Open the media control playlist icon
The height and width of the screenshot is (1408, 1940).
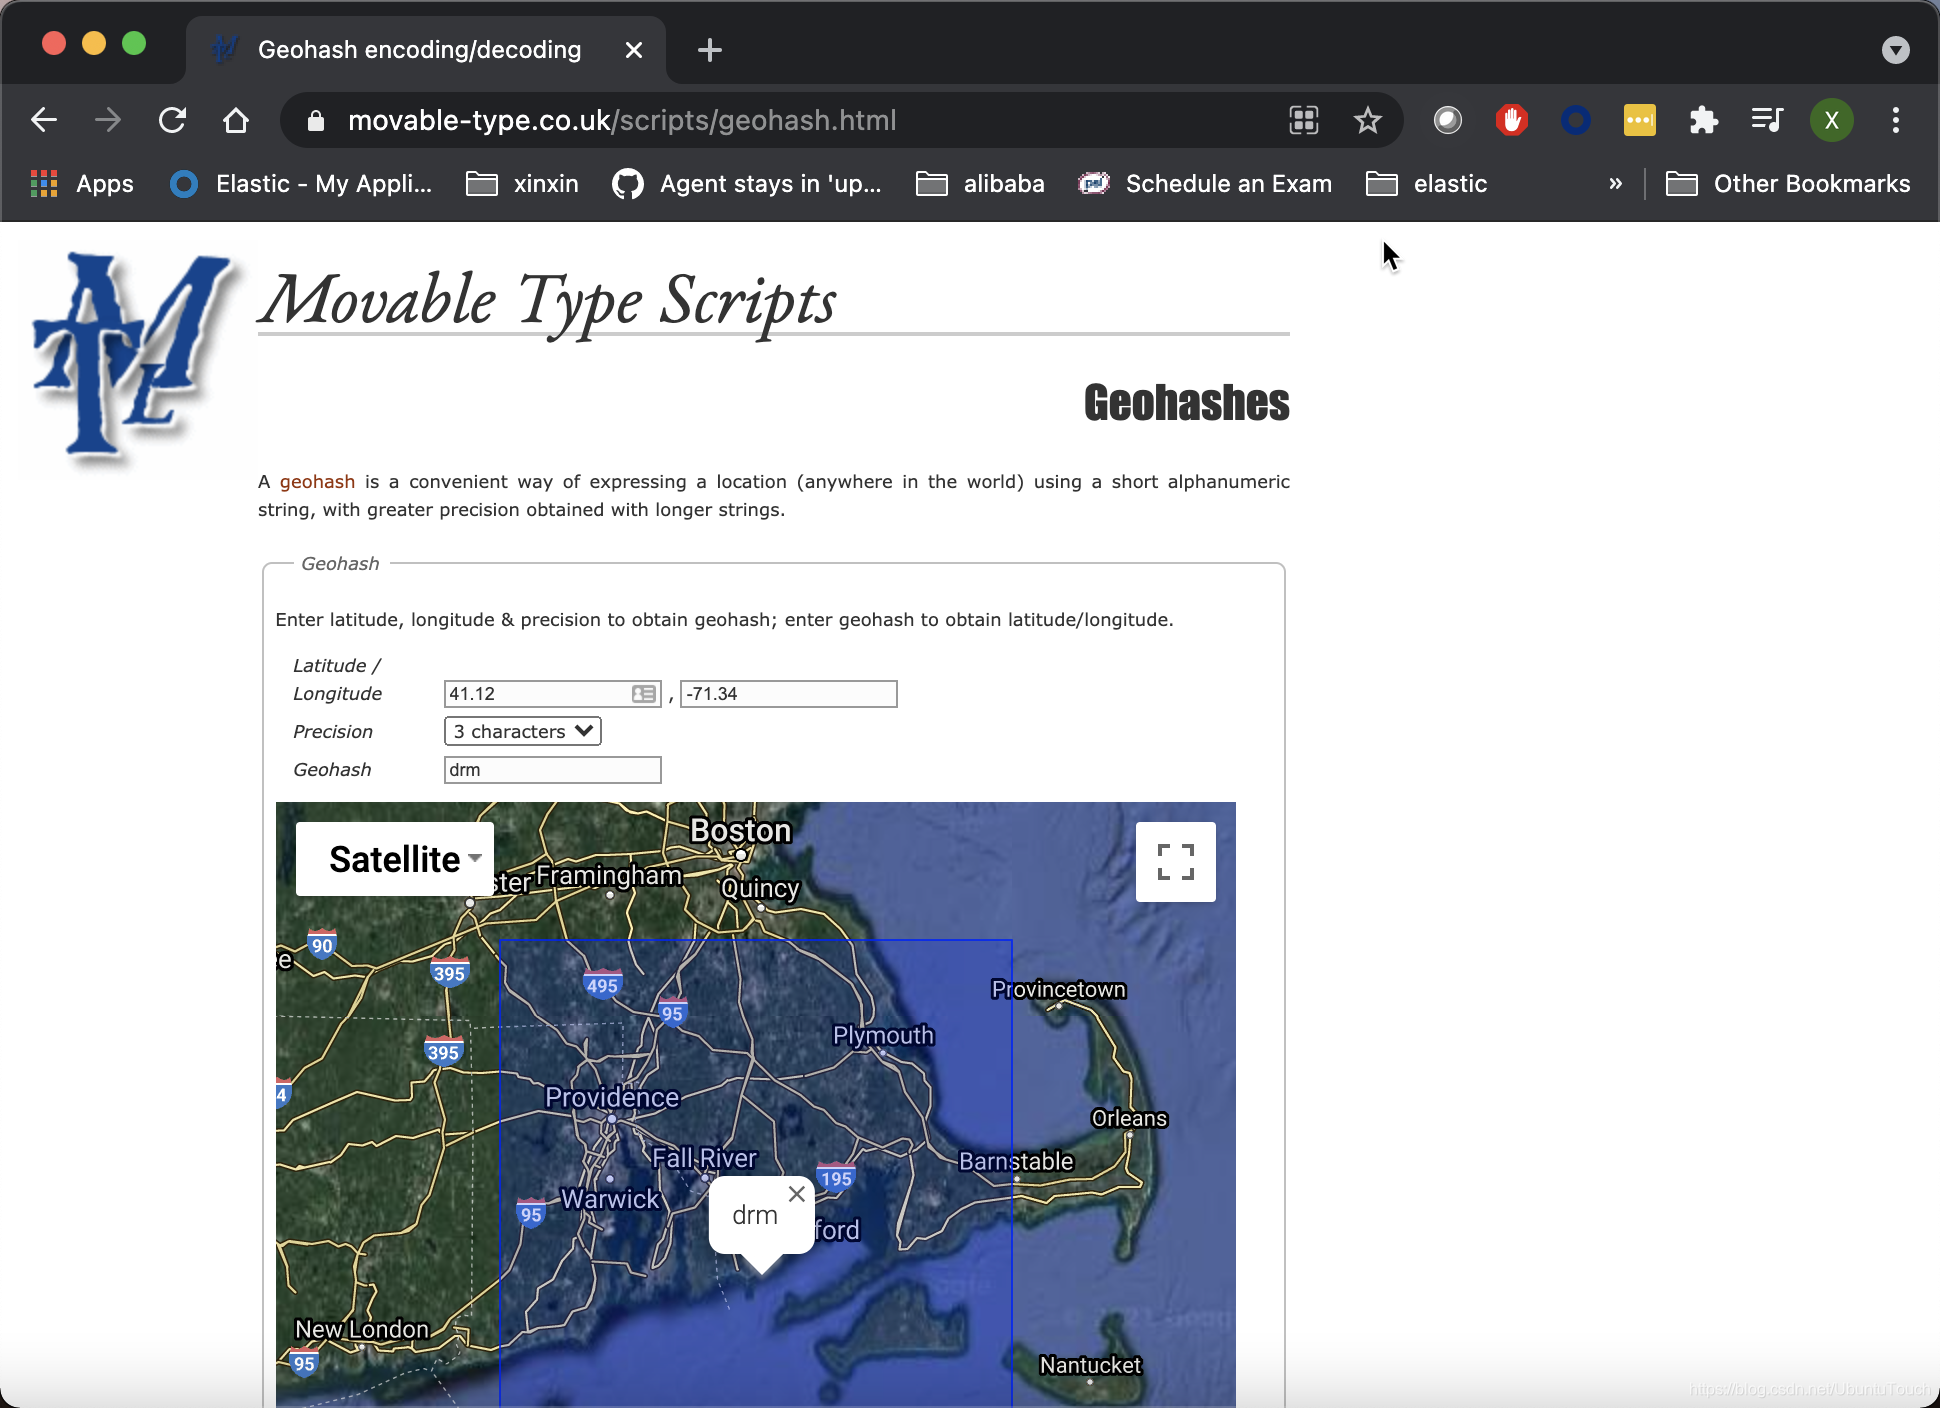tap(1767, 121)
